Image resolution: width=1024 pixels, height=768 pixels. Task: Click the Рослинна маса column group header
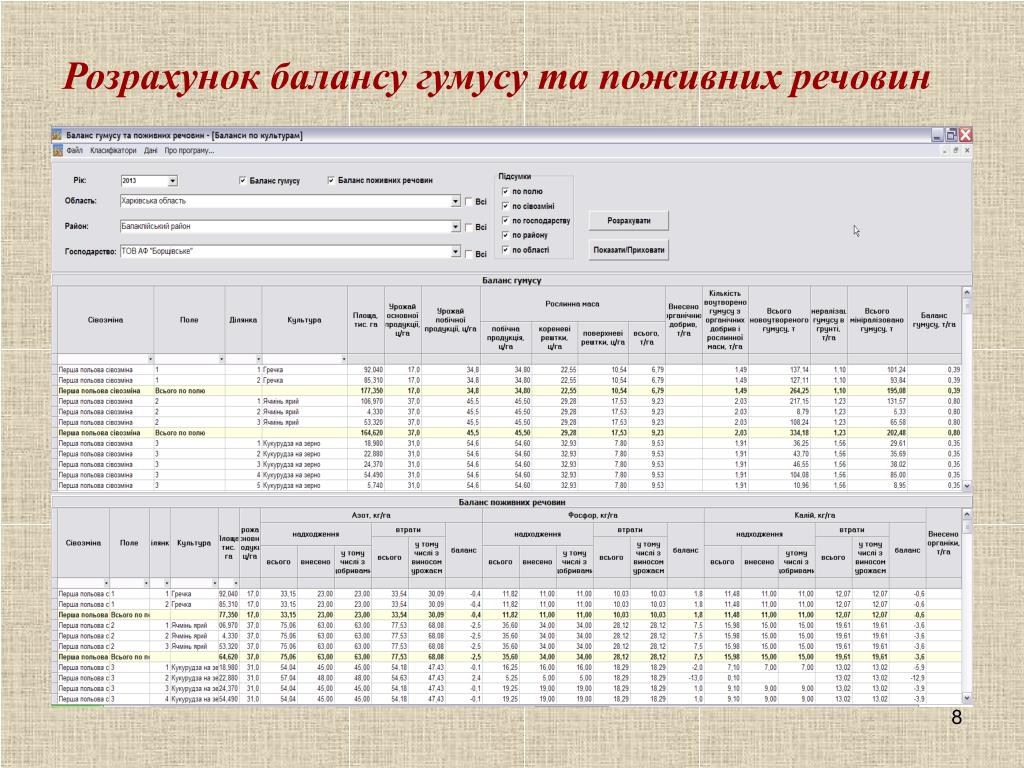point(572,304)
